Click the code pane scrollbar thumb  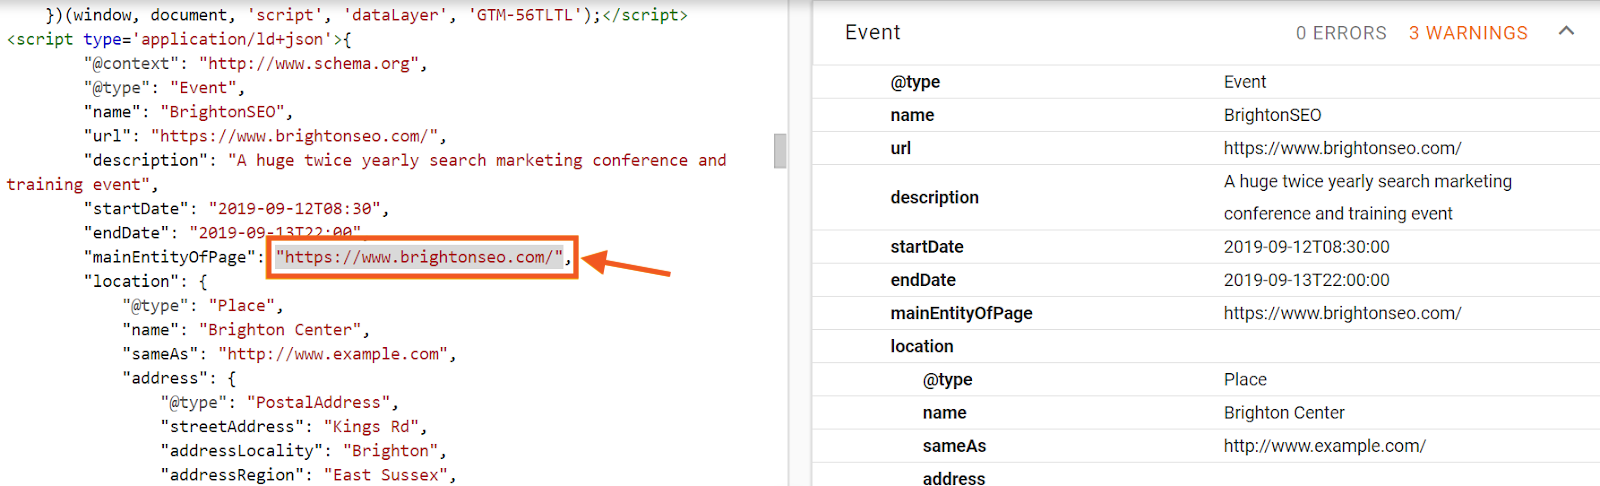tap(780, 151)
